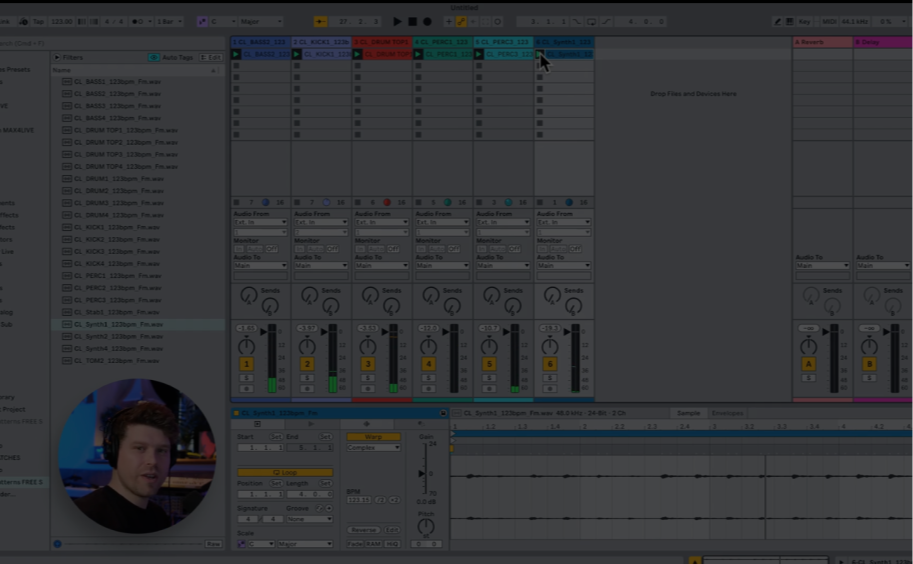Viewport: 913px width, 564px height.
Task: Toggle the MIDI map mode button
Action: [829, 22]
